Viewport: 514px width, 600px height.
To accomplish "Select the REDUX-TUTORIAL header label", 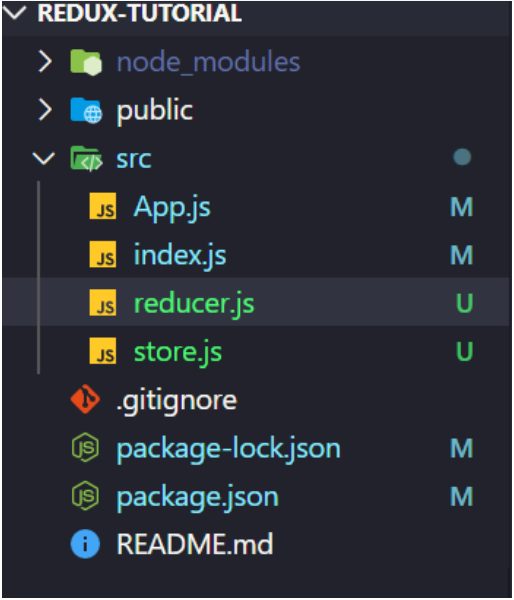I will [x=140, y=13].
